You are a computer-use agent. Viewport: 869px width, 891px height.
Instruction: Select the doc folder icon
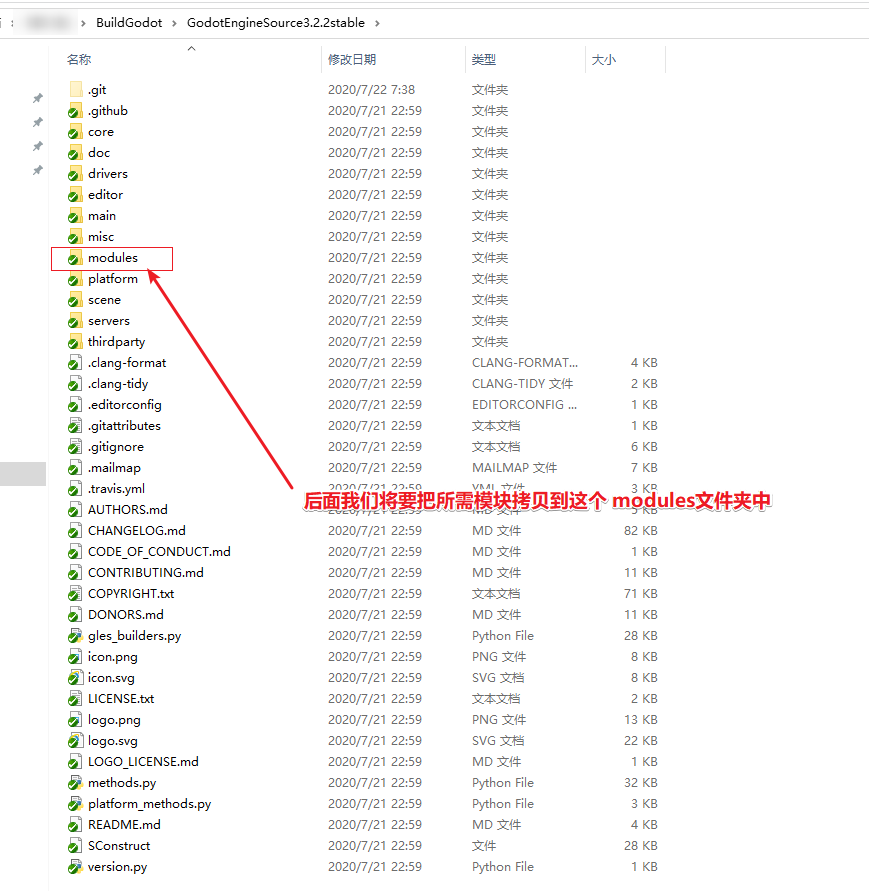(x=75, y=152)
